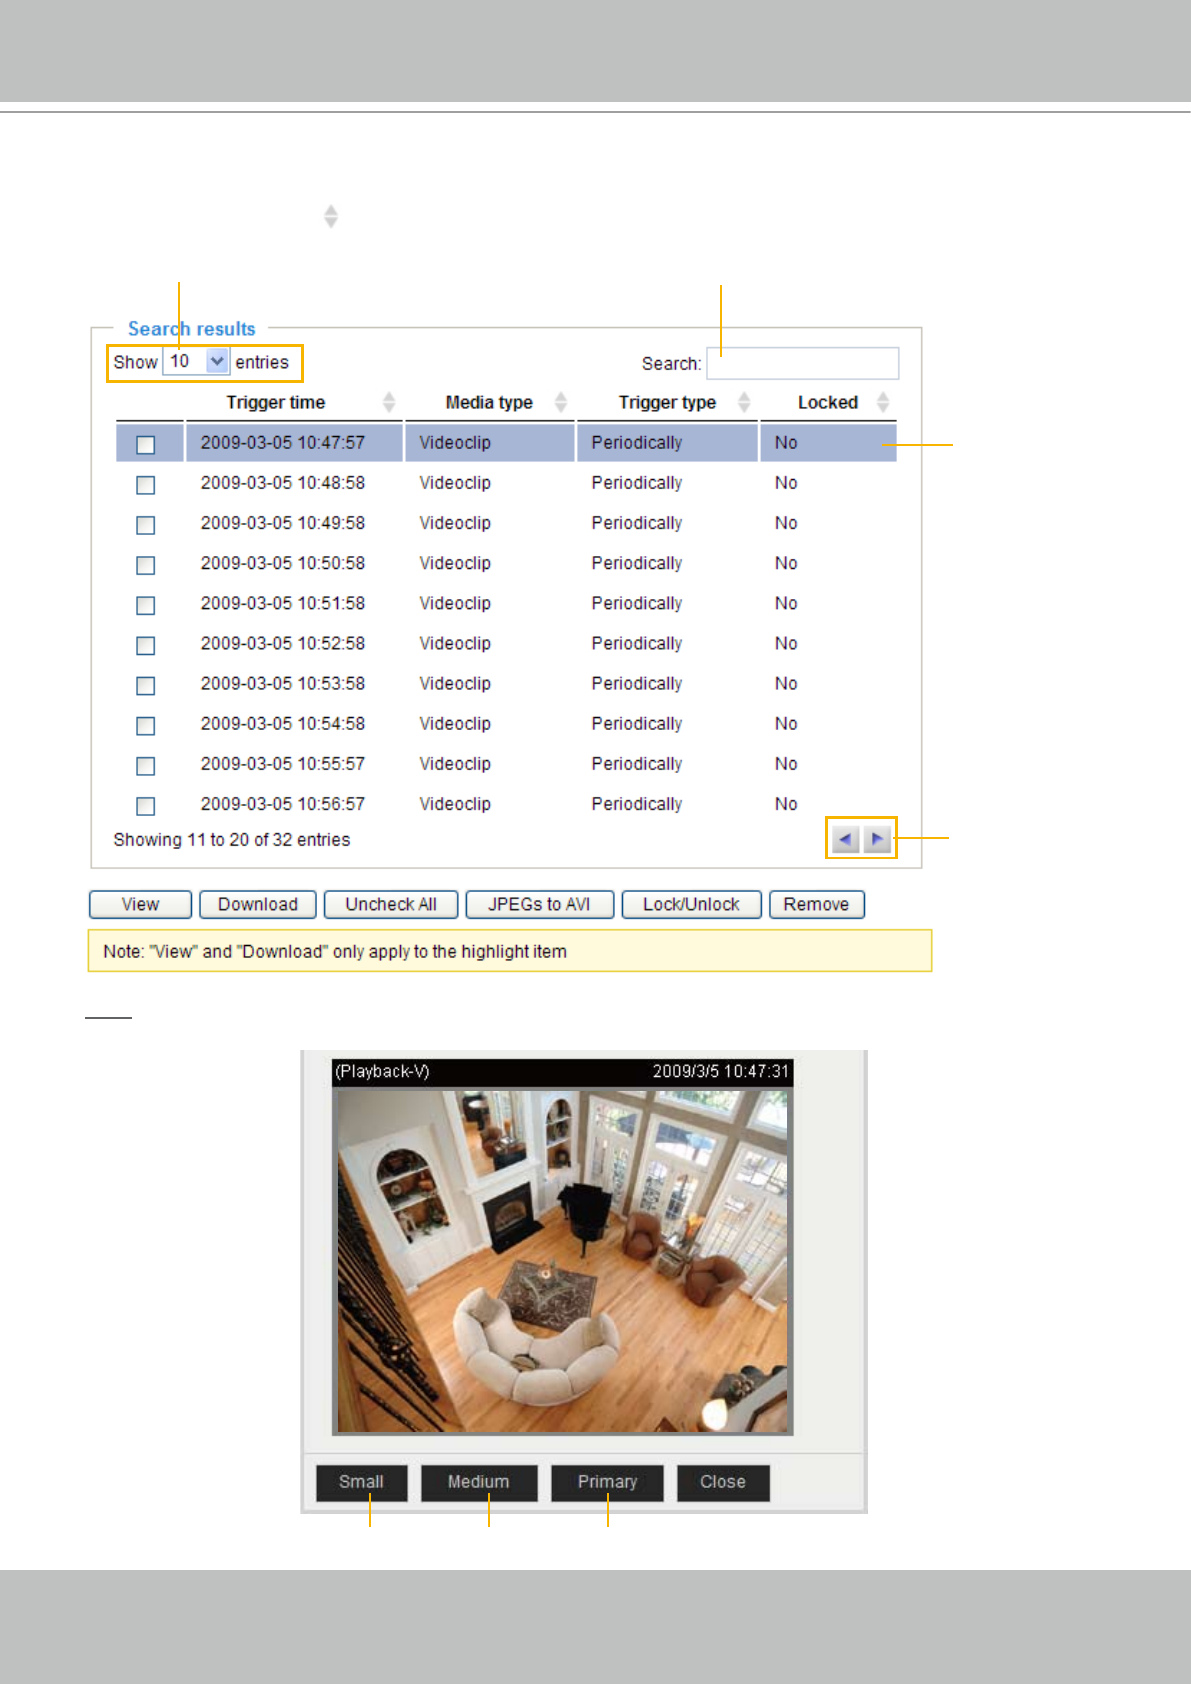Screen dimensions: 1191x1684
Task: Tick the checkbox for 10:50:58 entry
Action: tap(146, 565)
